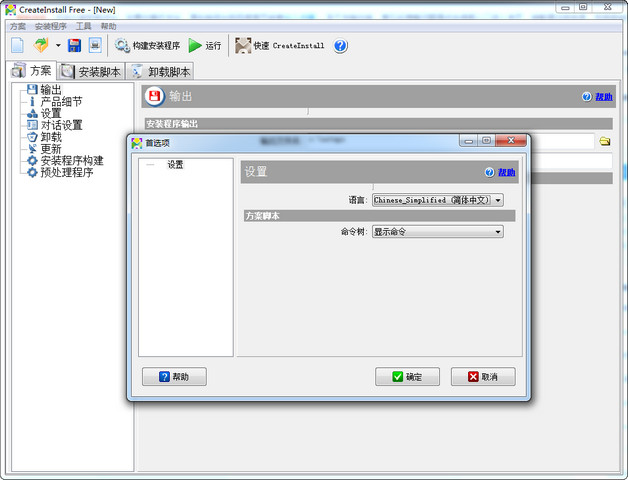Switch to the 卸载脚本 tab
Viewport: 628px width, 480px height.
point(161,72)
